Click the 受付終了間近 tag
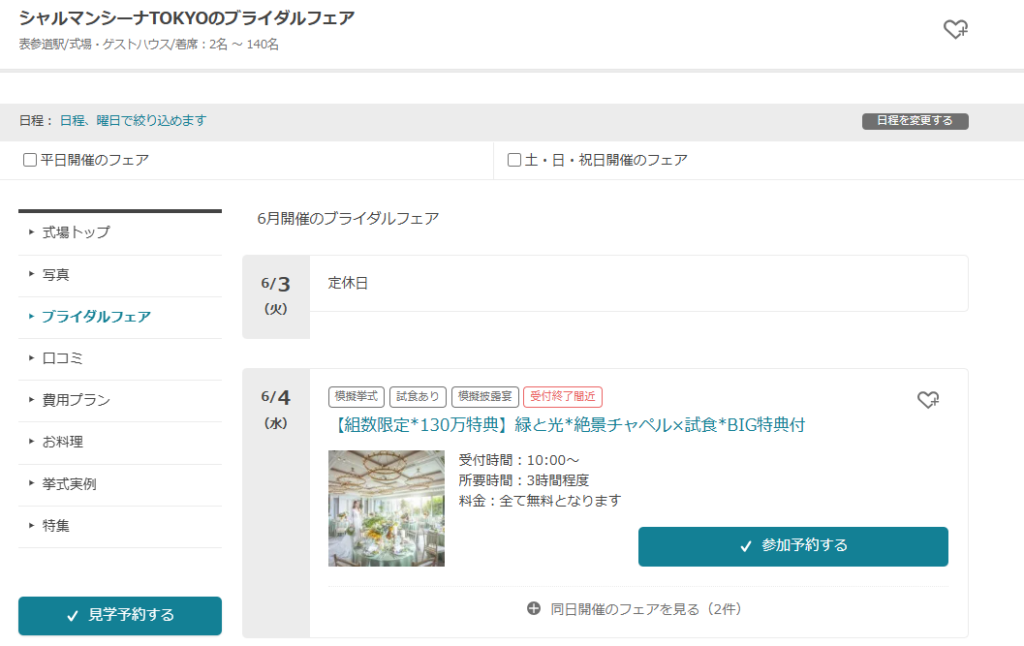The image size is (1024, 646). (563, 396)
